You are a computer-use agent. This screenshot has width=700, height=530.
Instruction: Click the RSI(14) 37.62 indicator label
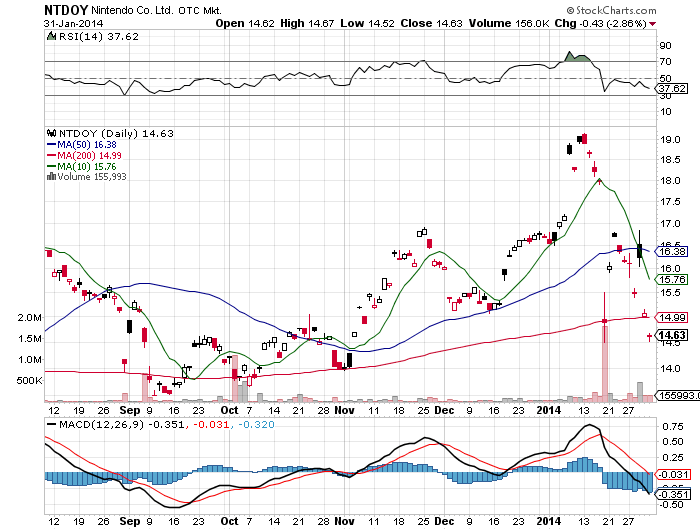click(99, 37)
